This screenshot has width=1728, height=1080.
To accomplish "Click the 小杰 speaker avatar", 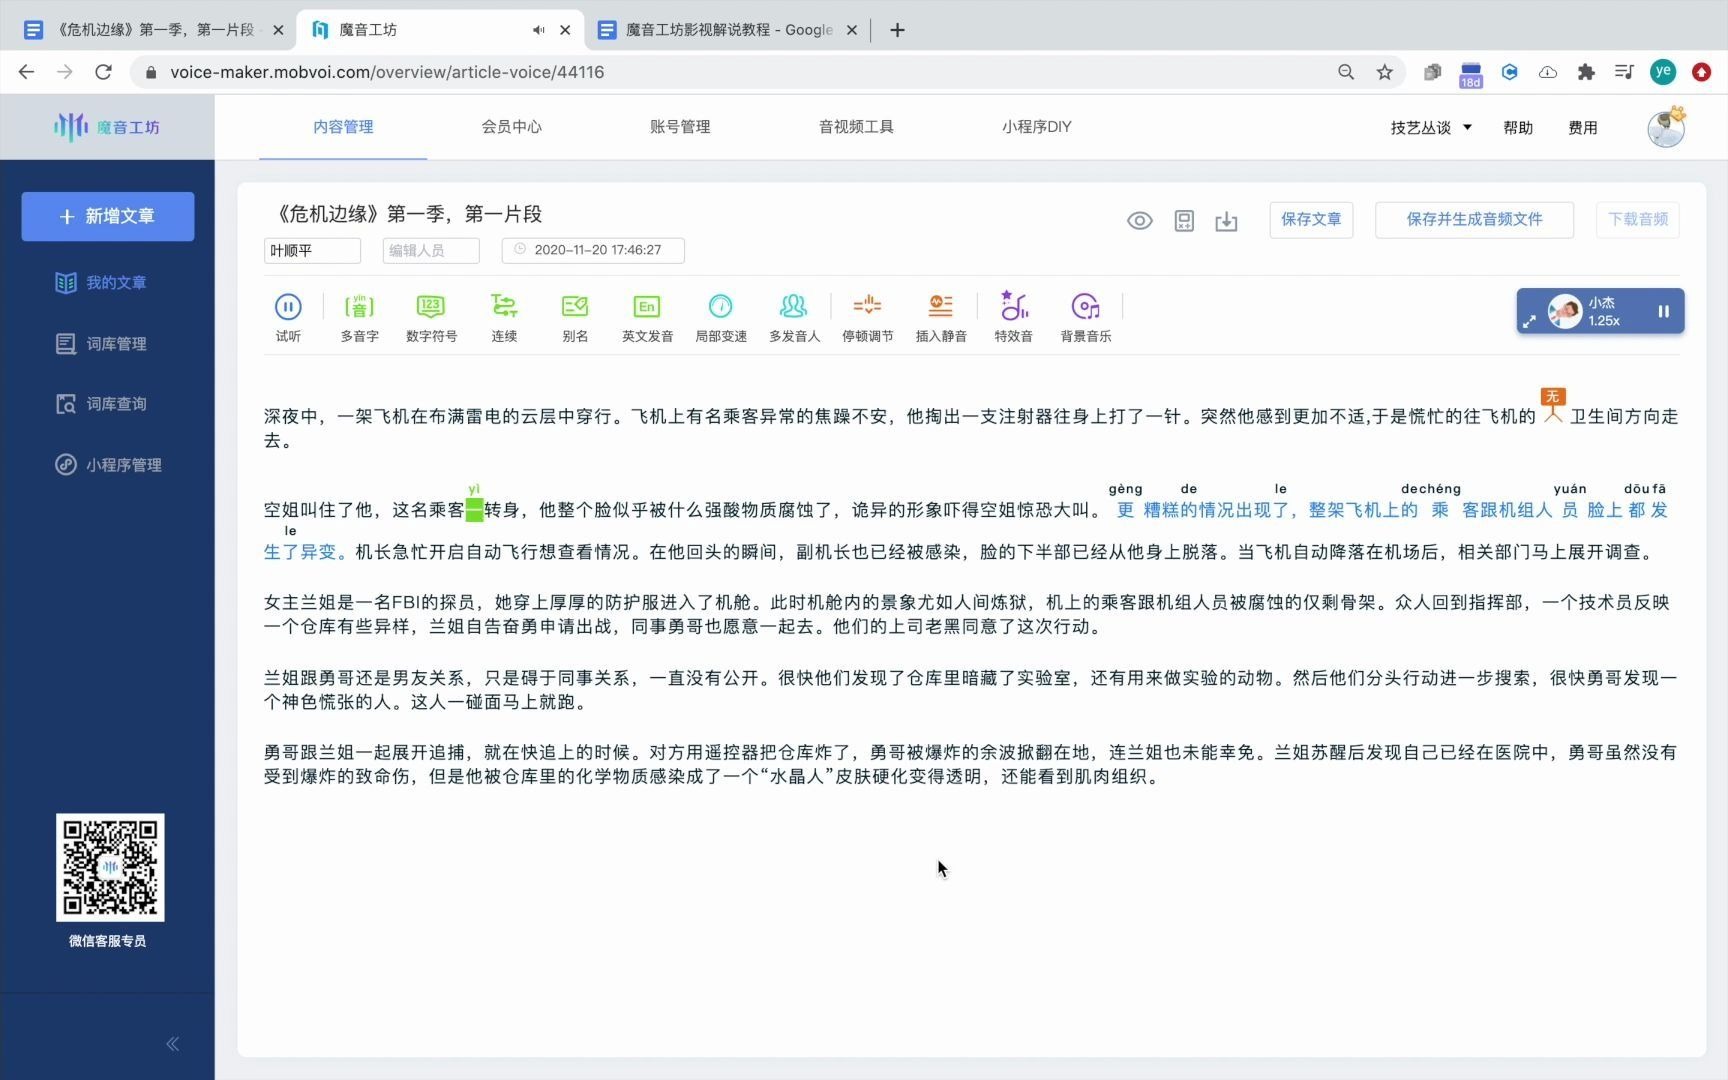I will coord(1565,311).
